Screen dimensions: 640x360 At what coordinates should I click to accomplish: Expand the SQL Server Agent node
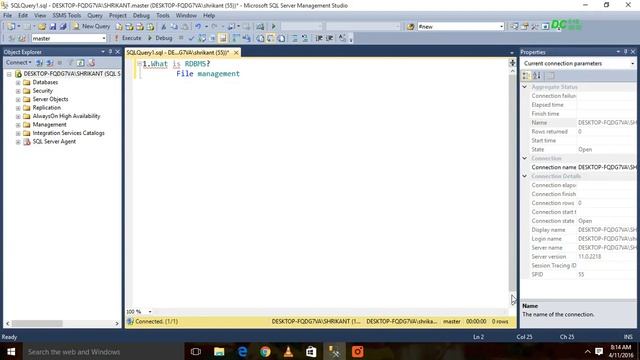click(18, 142)
